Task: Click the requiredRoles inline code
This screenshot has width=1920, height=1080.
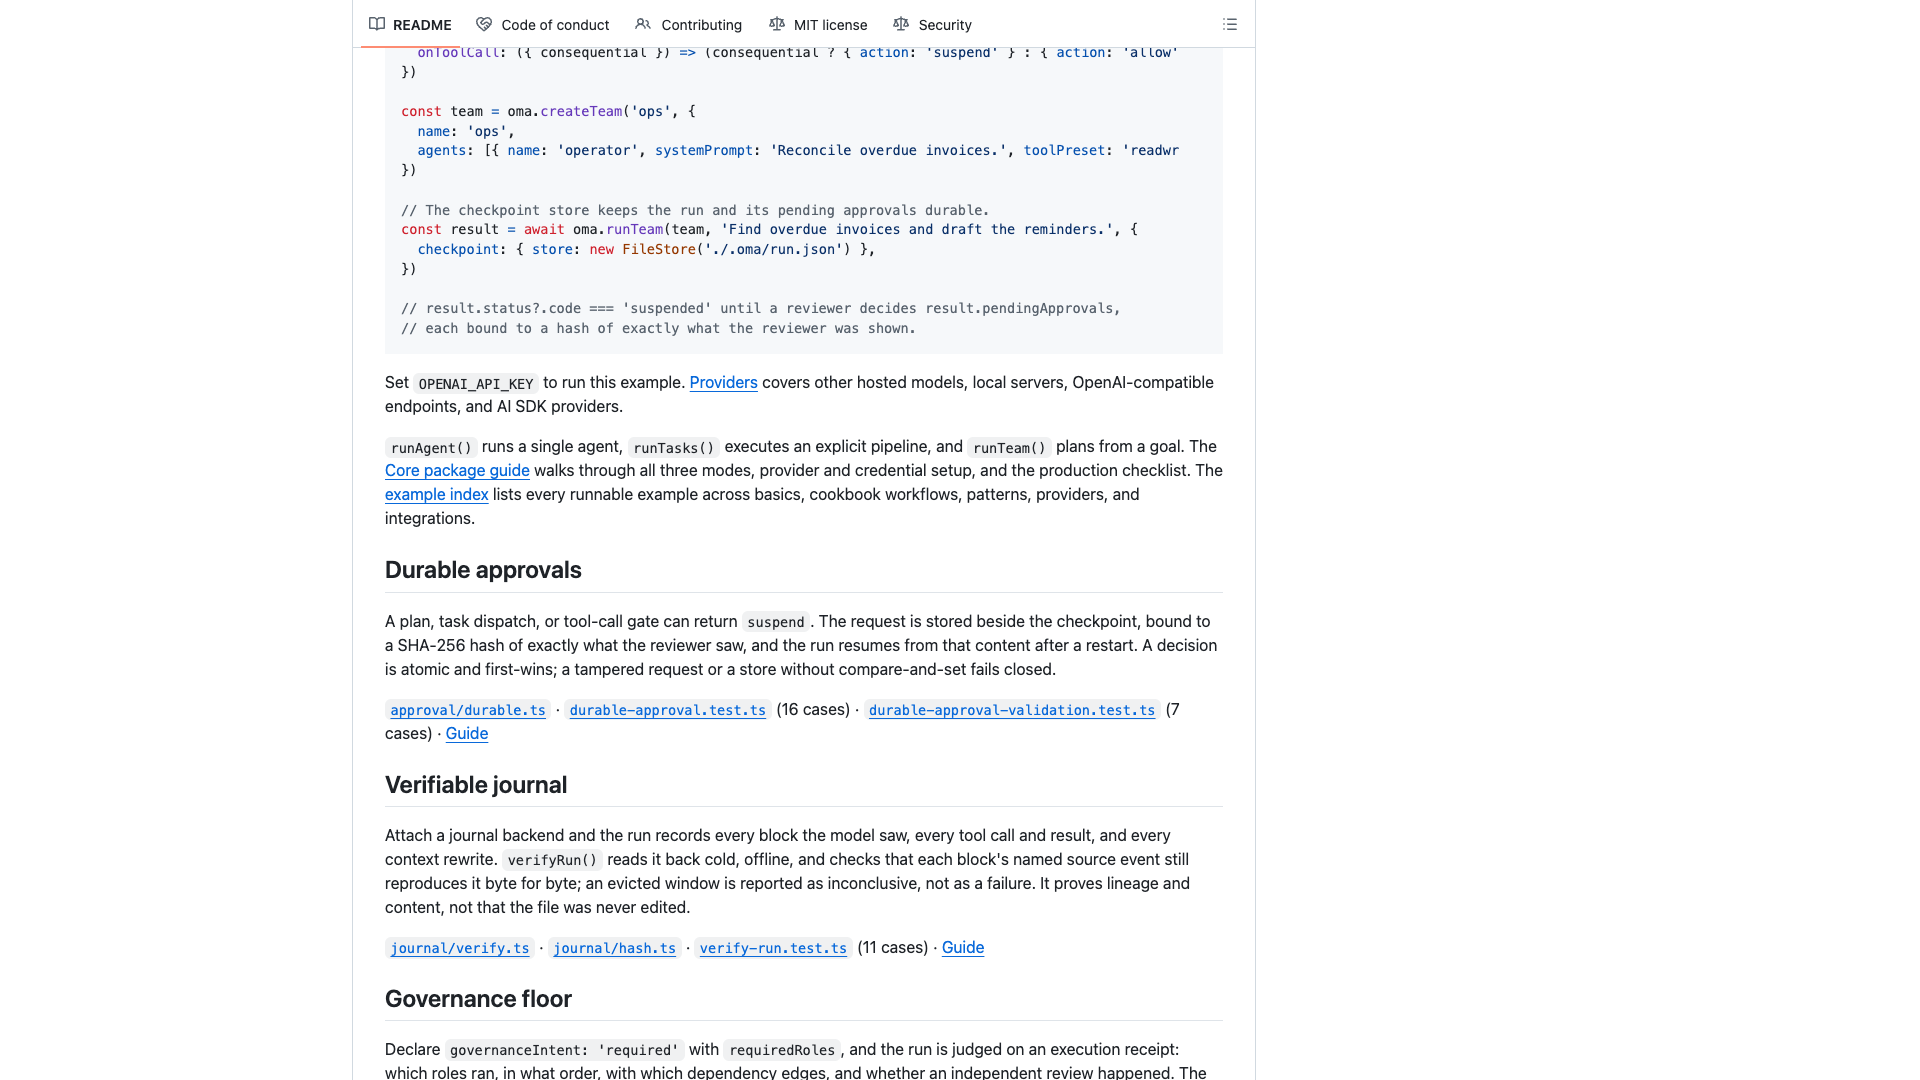Action: (782, 1050)
